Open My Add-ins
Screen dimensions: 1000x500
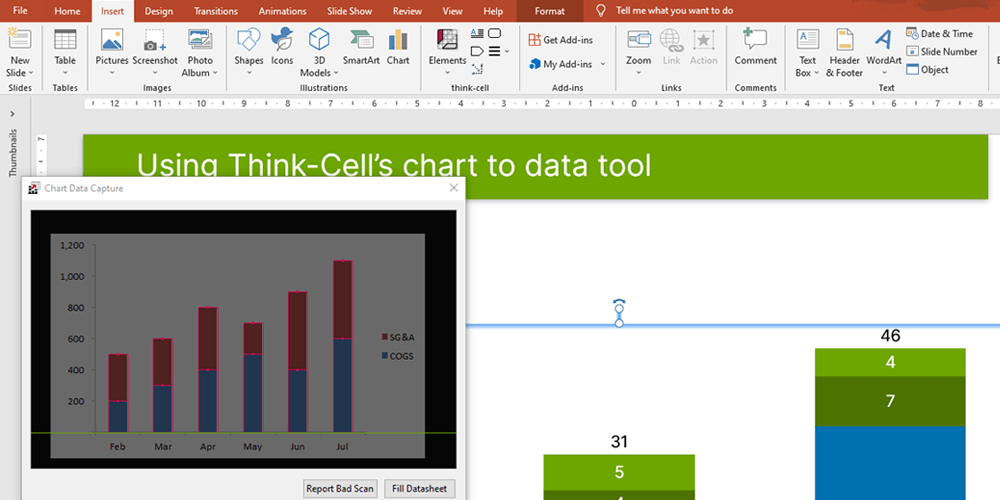(561, 64)
